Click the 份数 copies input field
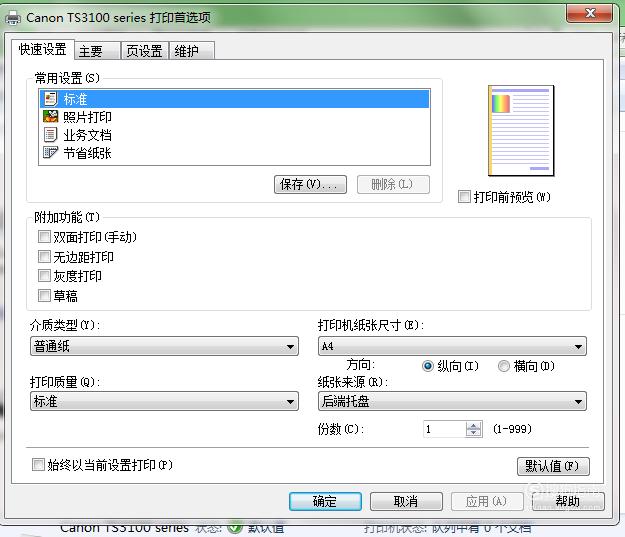Screen dimensions: 625x537 point(444,429)
